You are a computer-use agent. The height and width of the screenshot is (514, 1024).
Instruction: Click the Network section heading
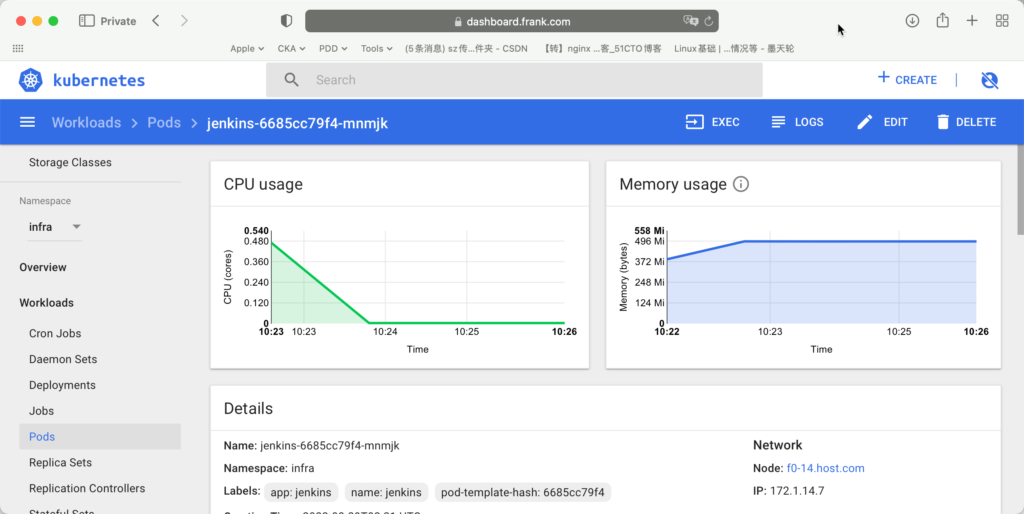(777, 445)
